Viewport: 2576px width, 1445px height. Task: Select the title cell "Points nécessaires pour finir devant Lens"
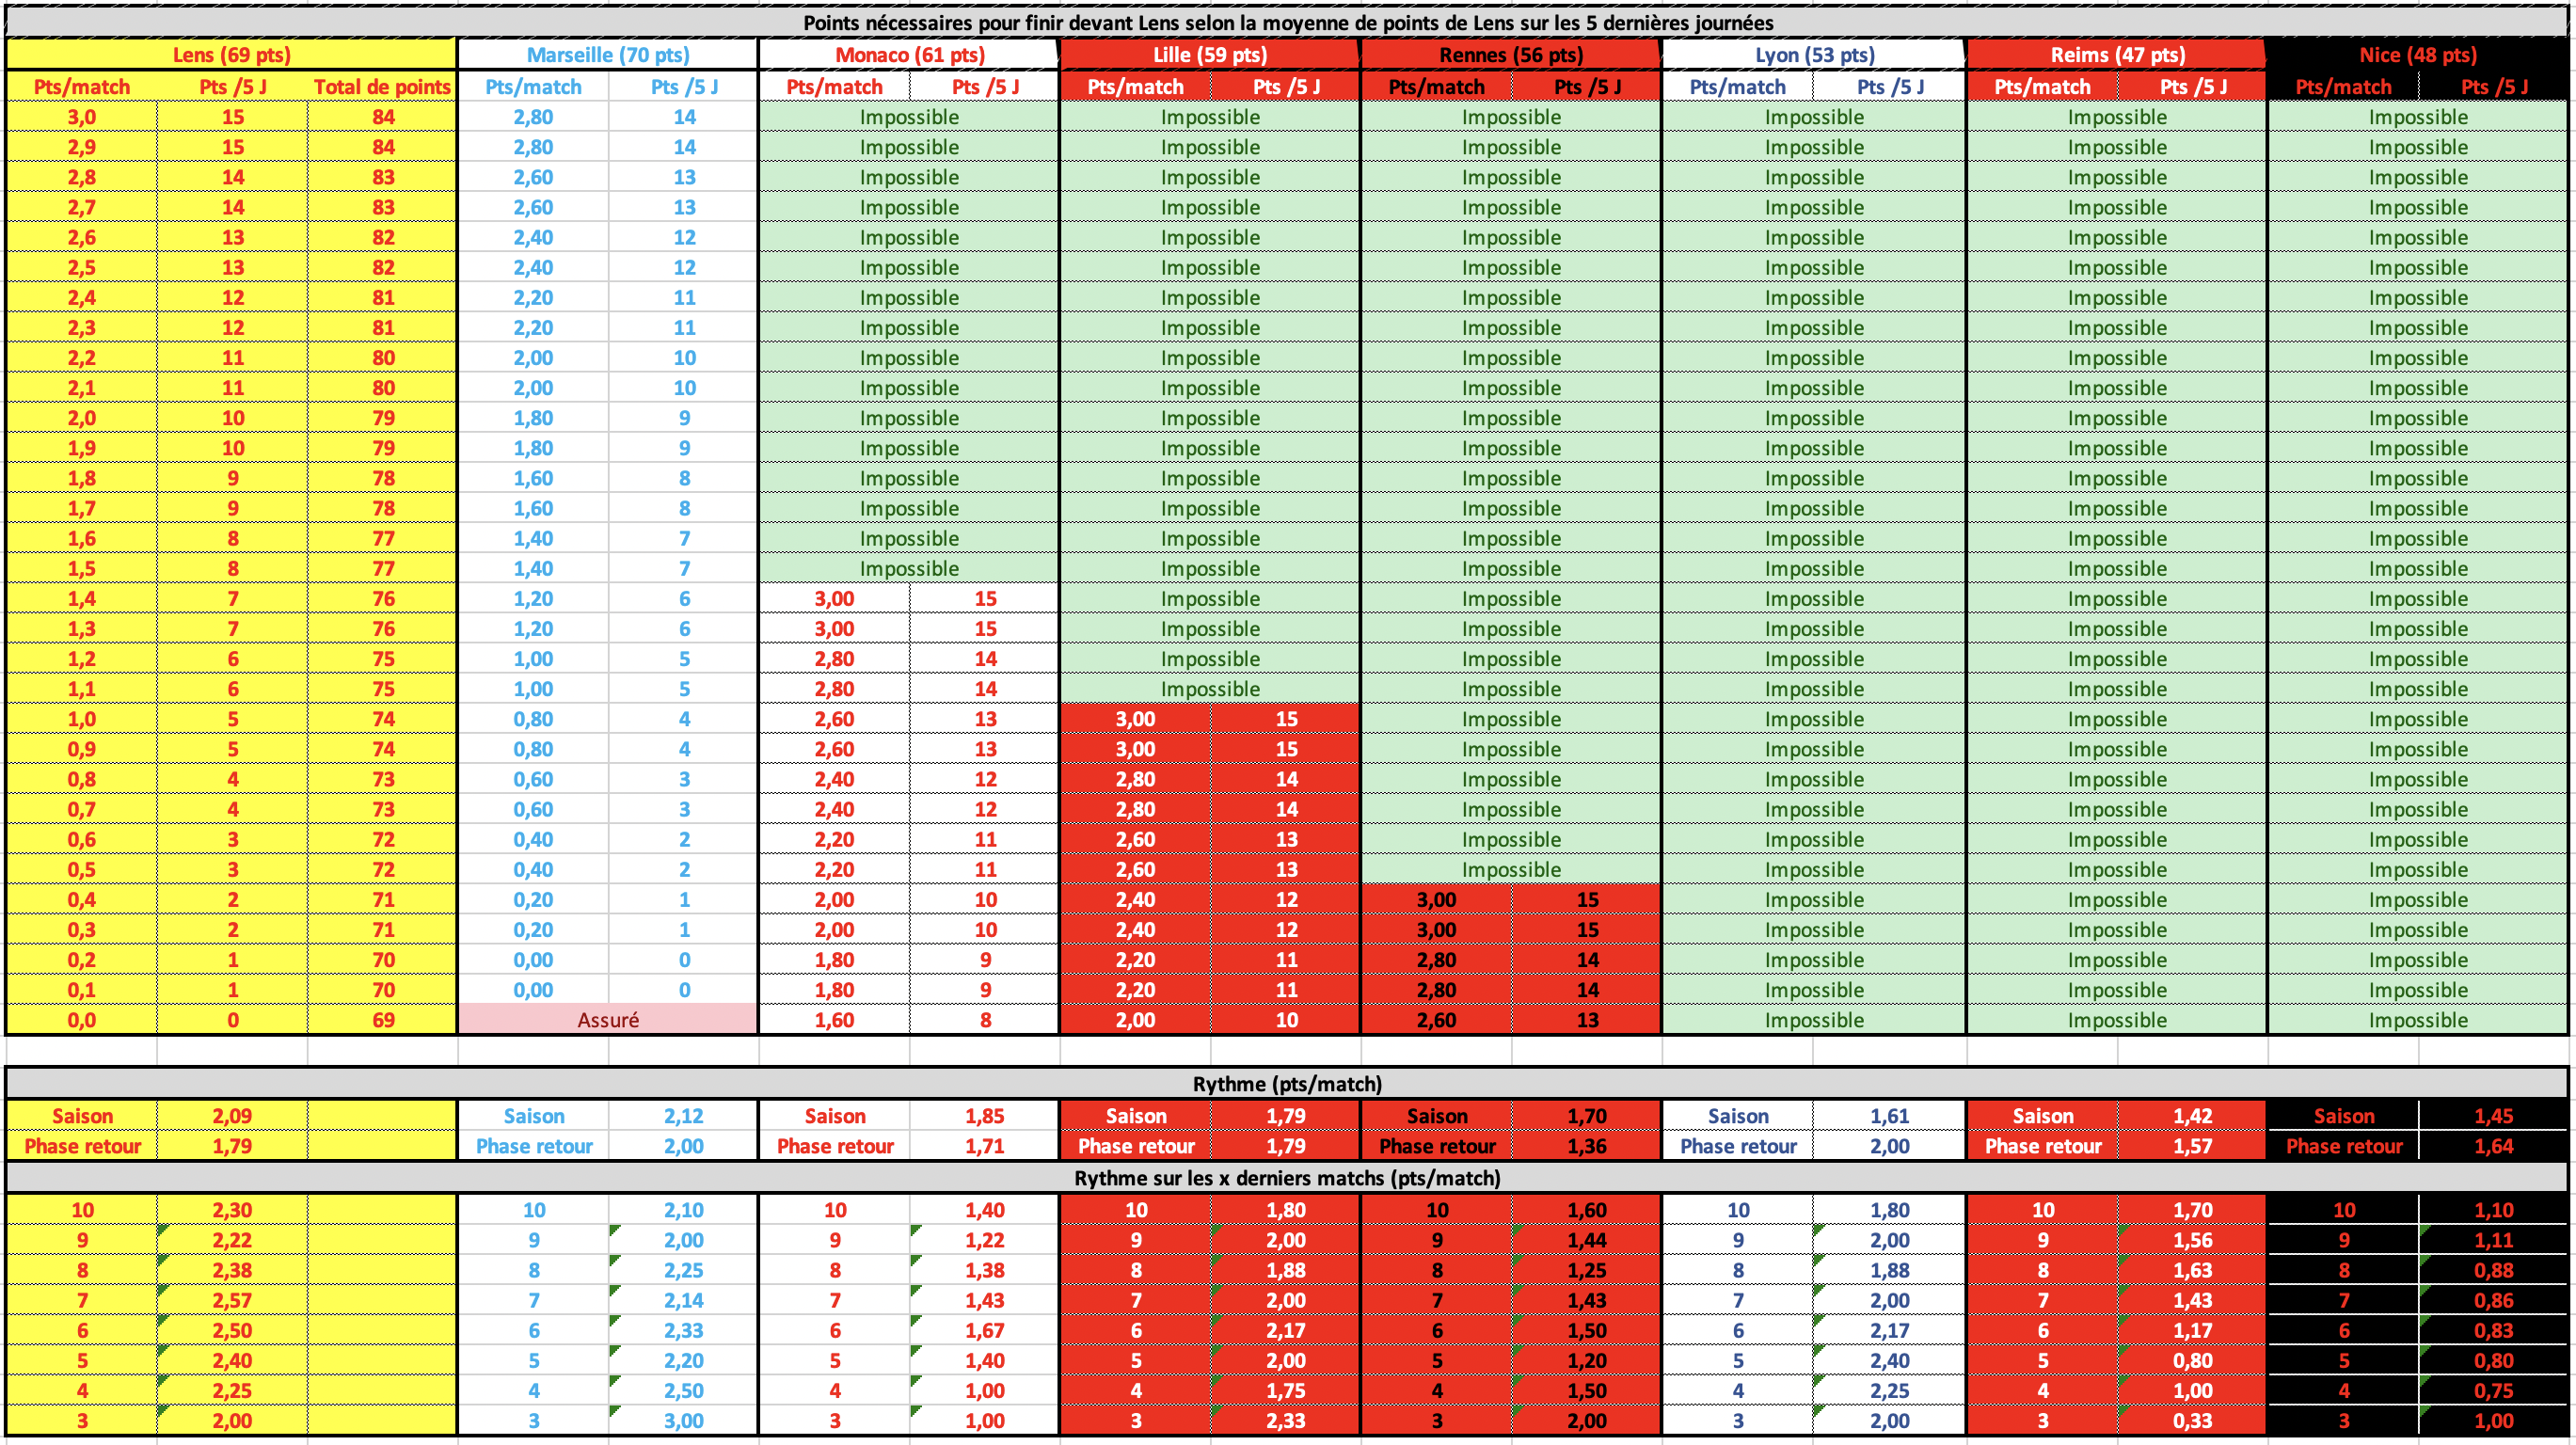click(1288, 22)
